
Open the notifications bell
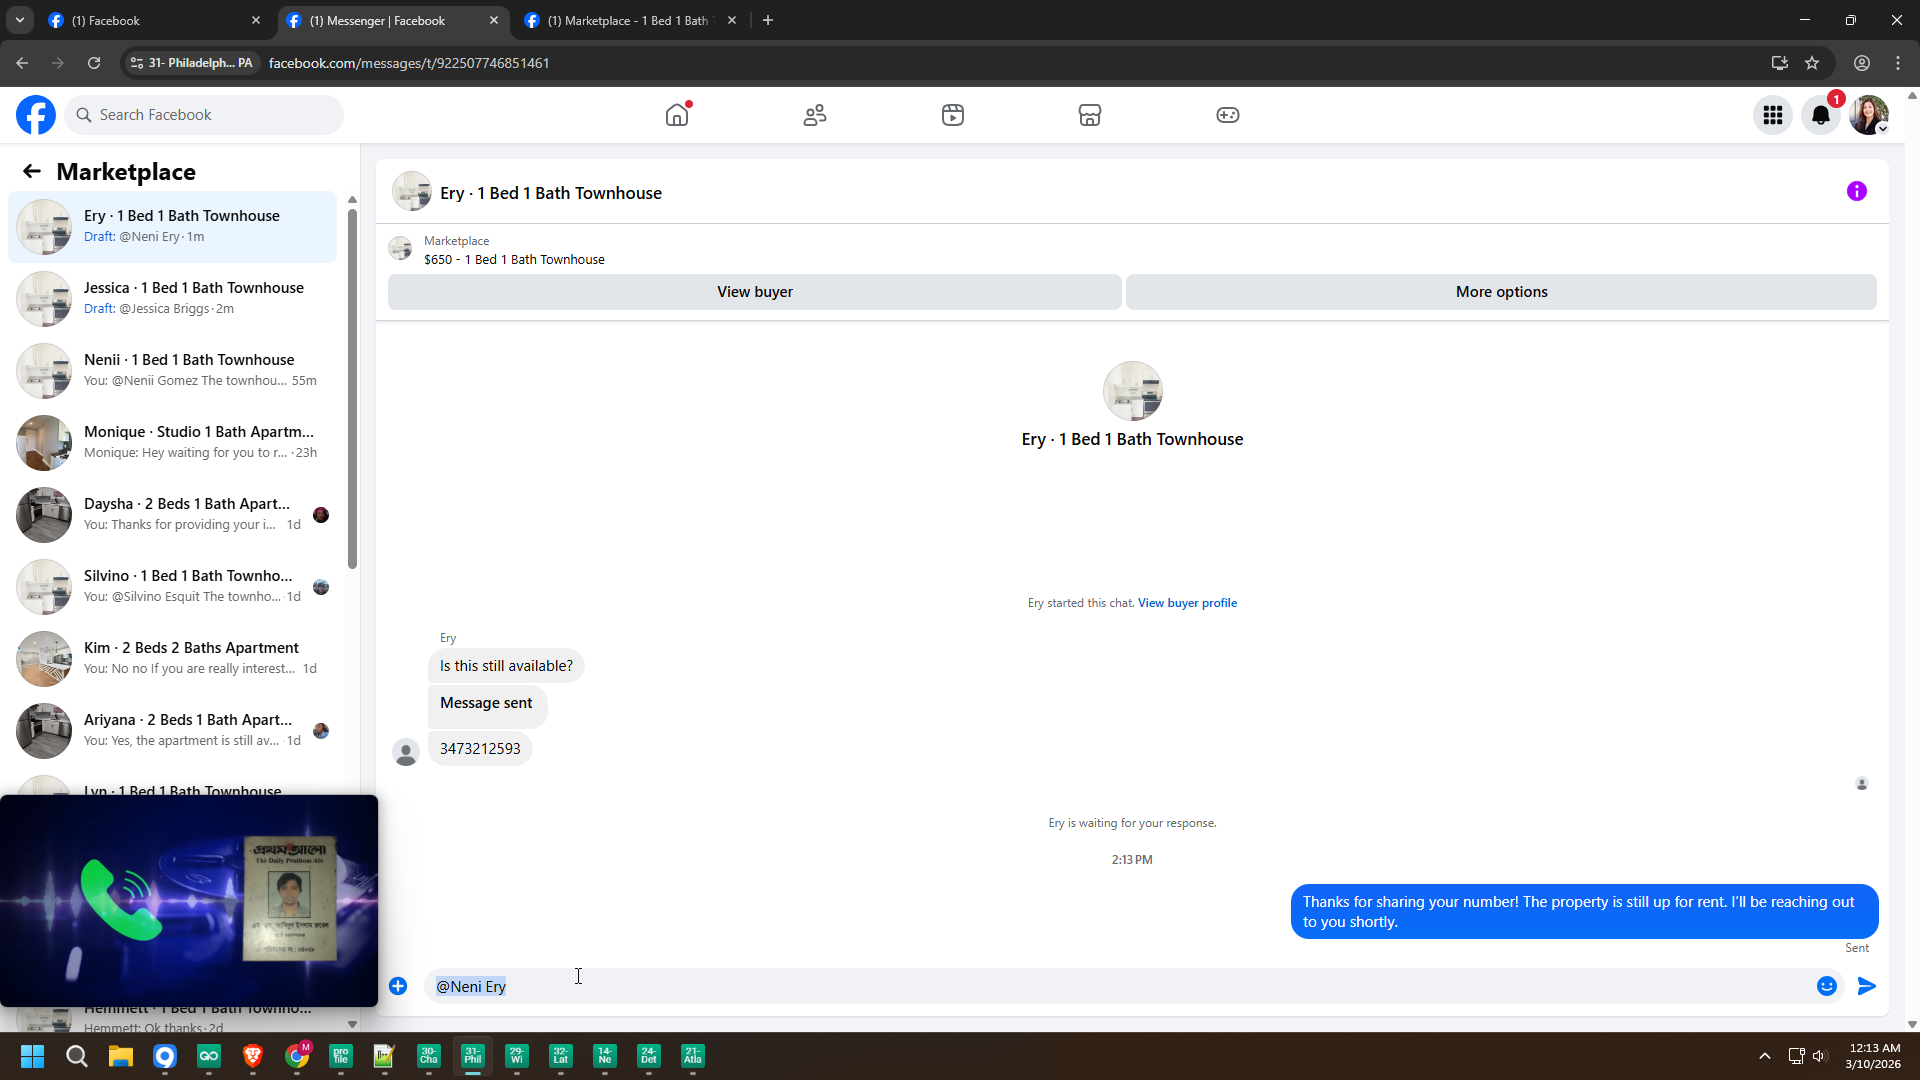[x=1821, y=115]
